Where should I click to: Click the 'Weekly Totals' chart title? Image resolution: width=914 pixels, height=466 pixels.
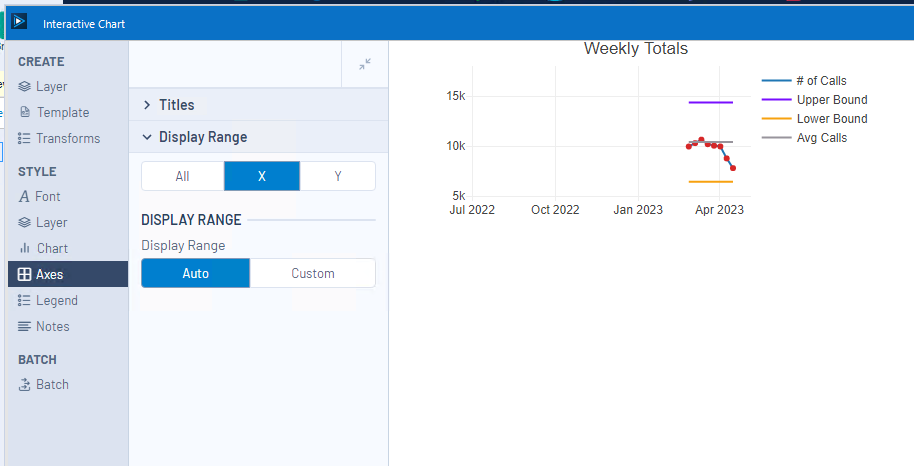coord(636,48)
